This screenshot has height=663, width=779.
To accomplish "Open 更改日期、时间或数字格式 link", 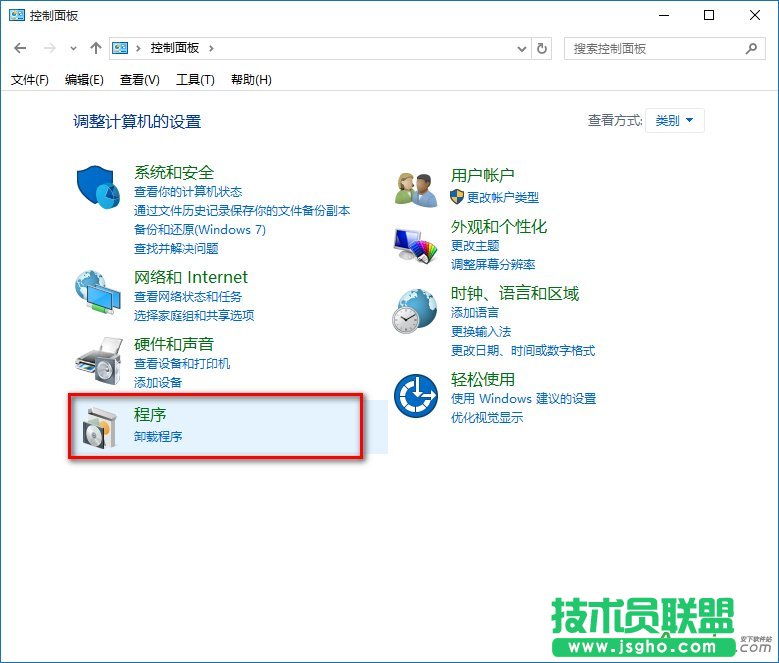I will tap(523, 351).
